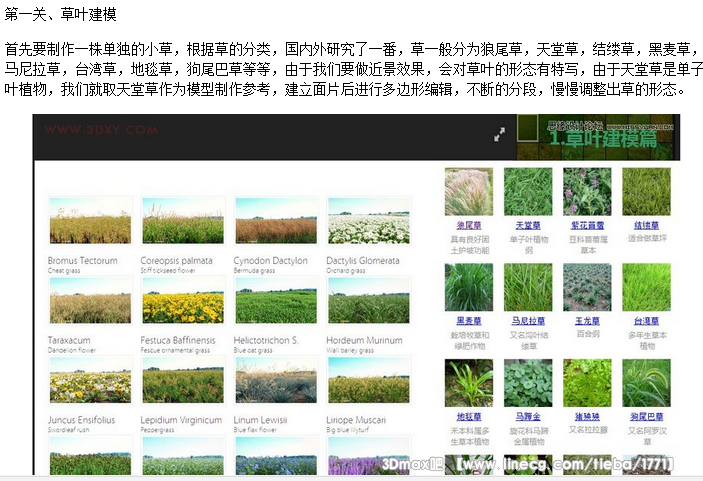The image size is (703, 481).
Task: Click the "Lepidium Virginicum" name text
Action: click(x=181, y=420)
